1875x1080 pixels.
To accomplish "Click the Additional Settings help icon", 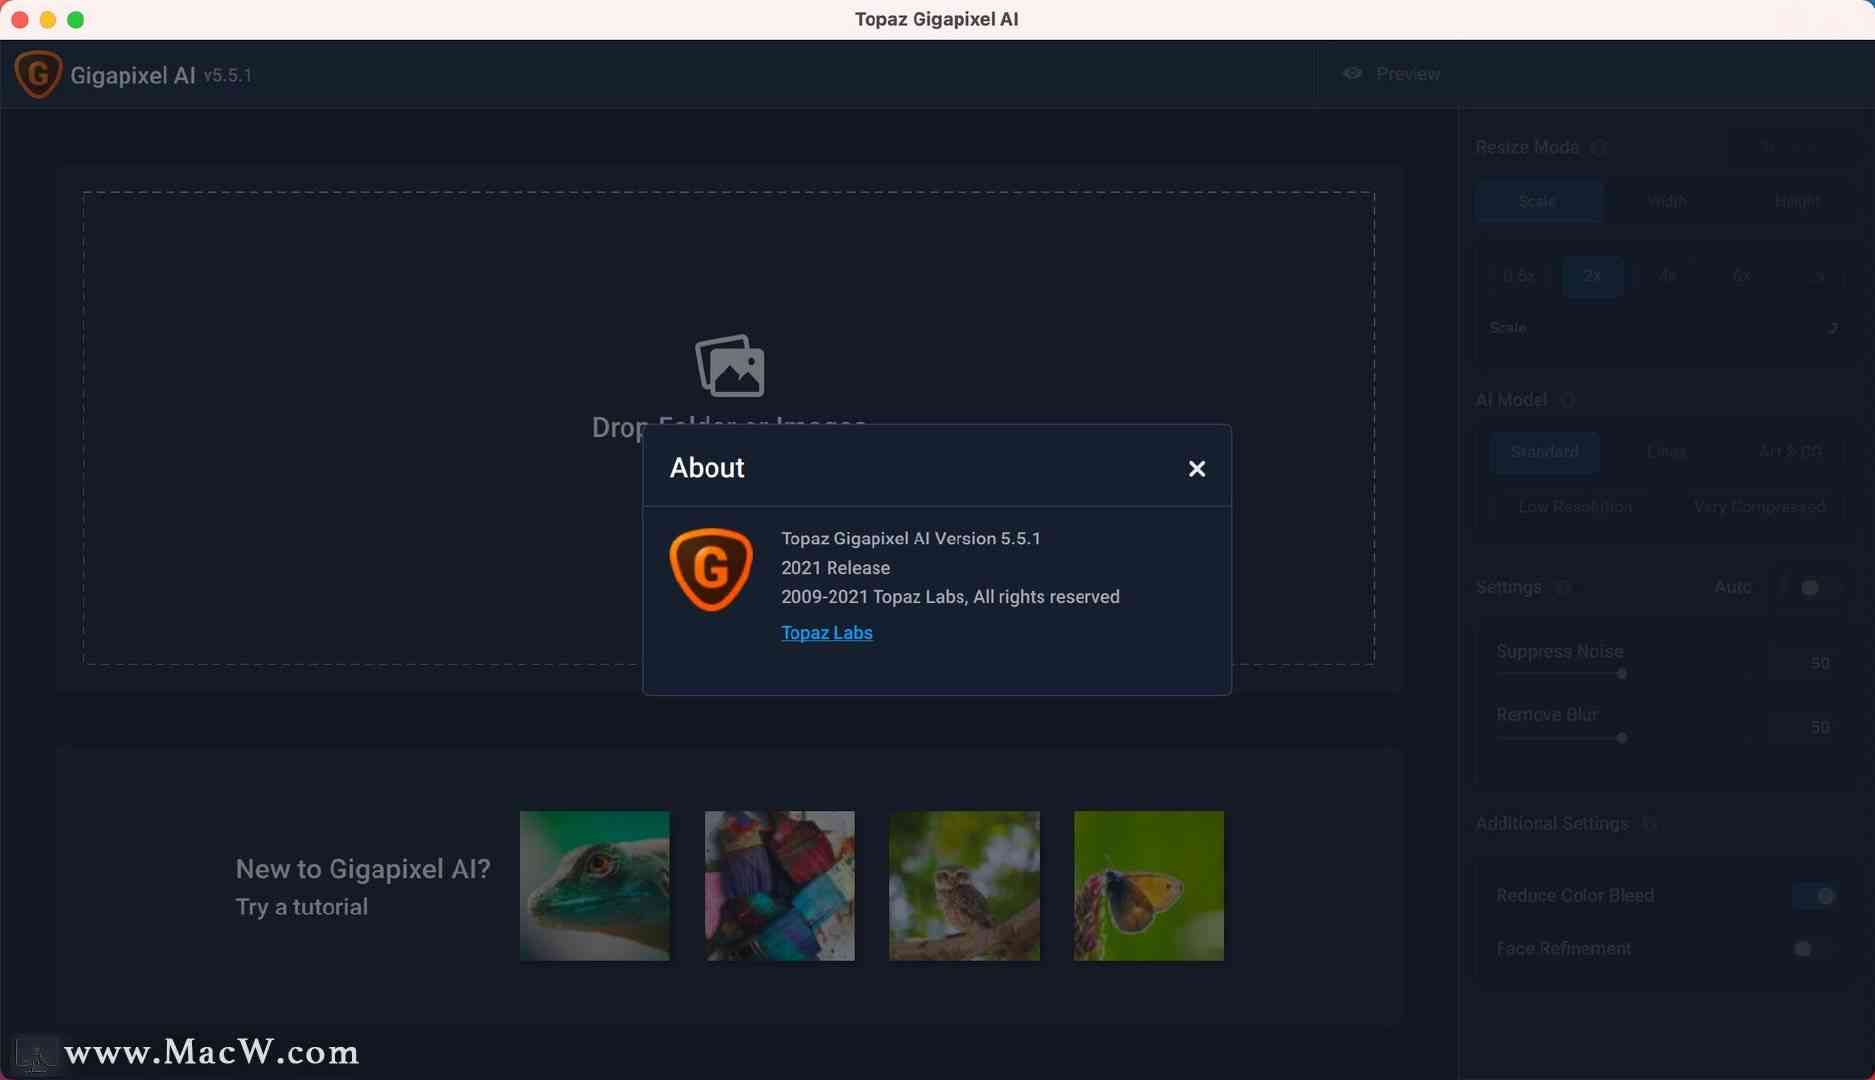I will 1649,824.
